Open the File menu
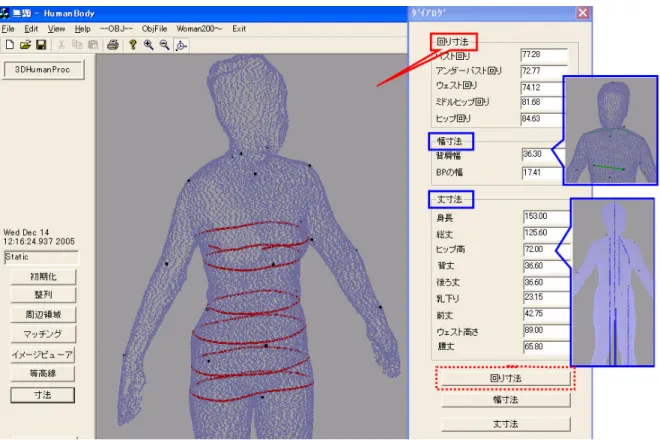This screenshot has width=660, height=440. 8,29
